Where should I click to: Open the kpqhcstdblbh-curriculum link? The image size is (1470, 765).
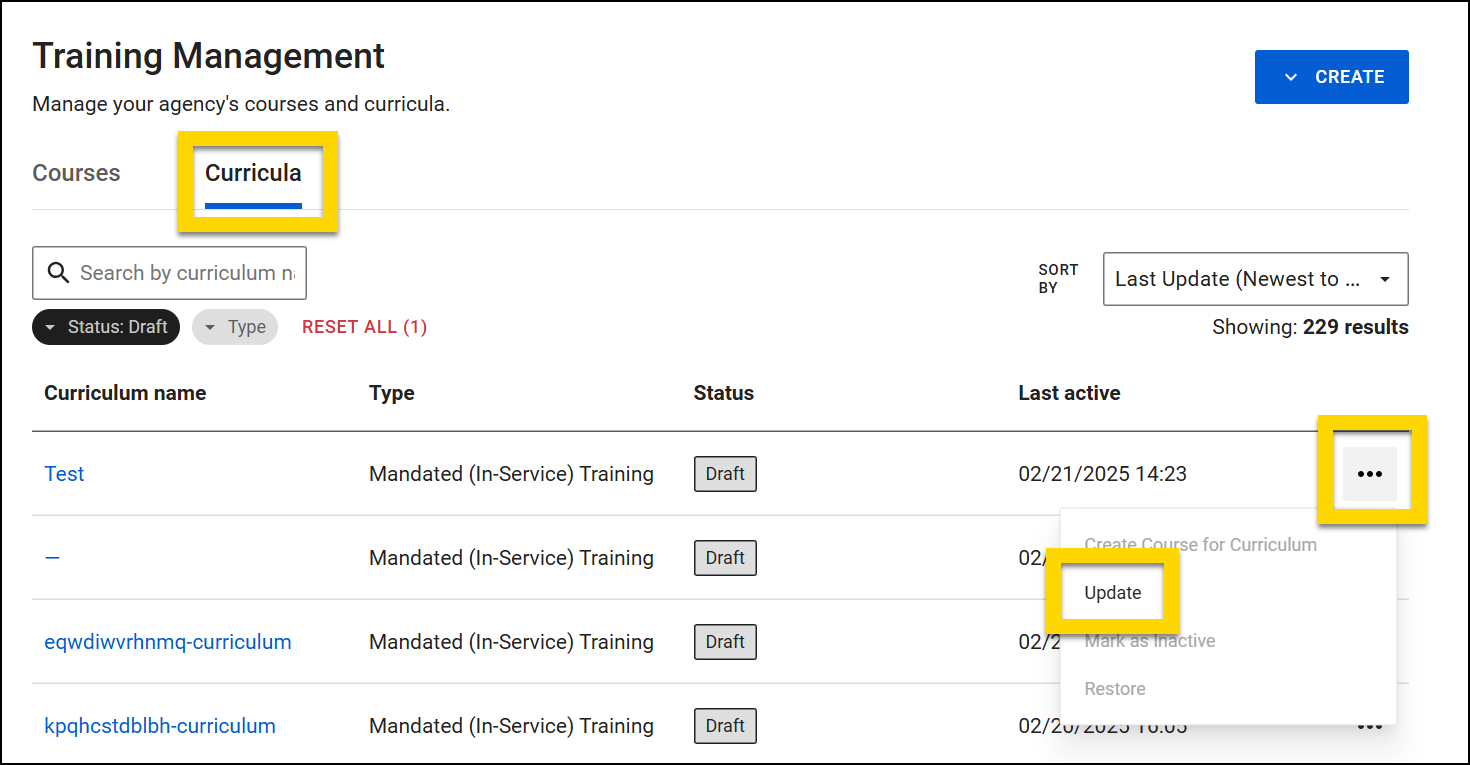click(160, 726)
